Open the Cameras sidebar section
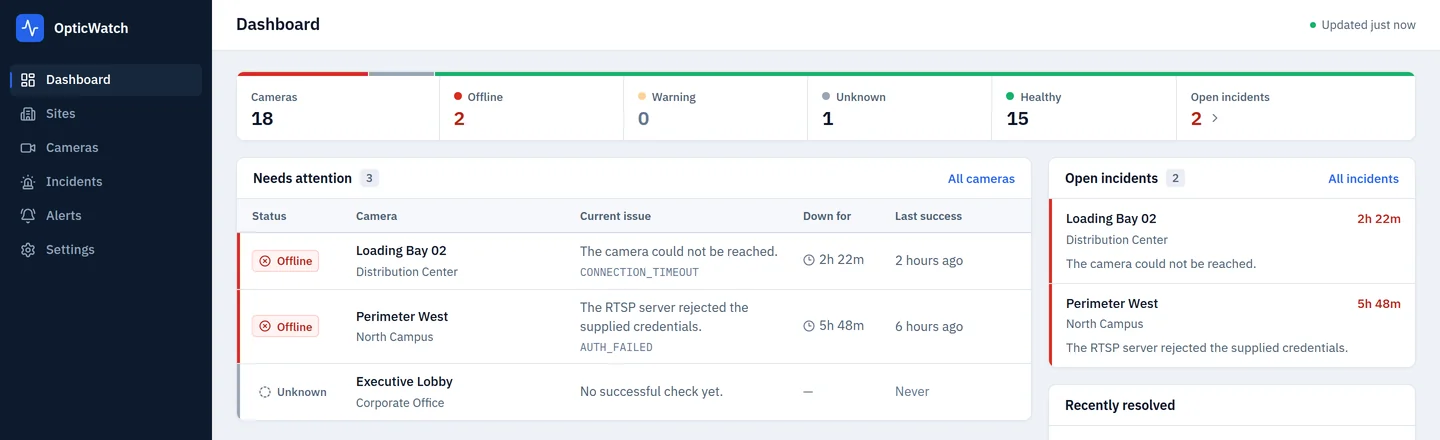Viewport: 1440px width, 440px height. (x=106, y=148)
